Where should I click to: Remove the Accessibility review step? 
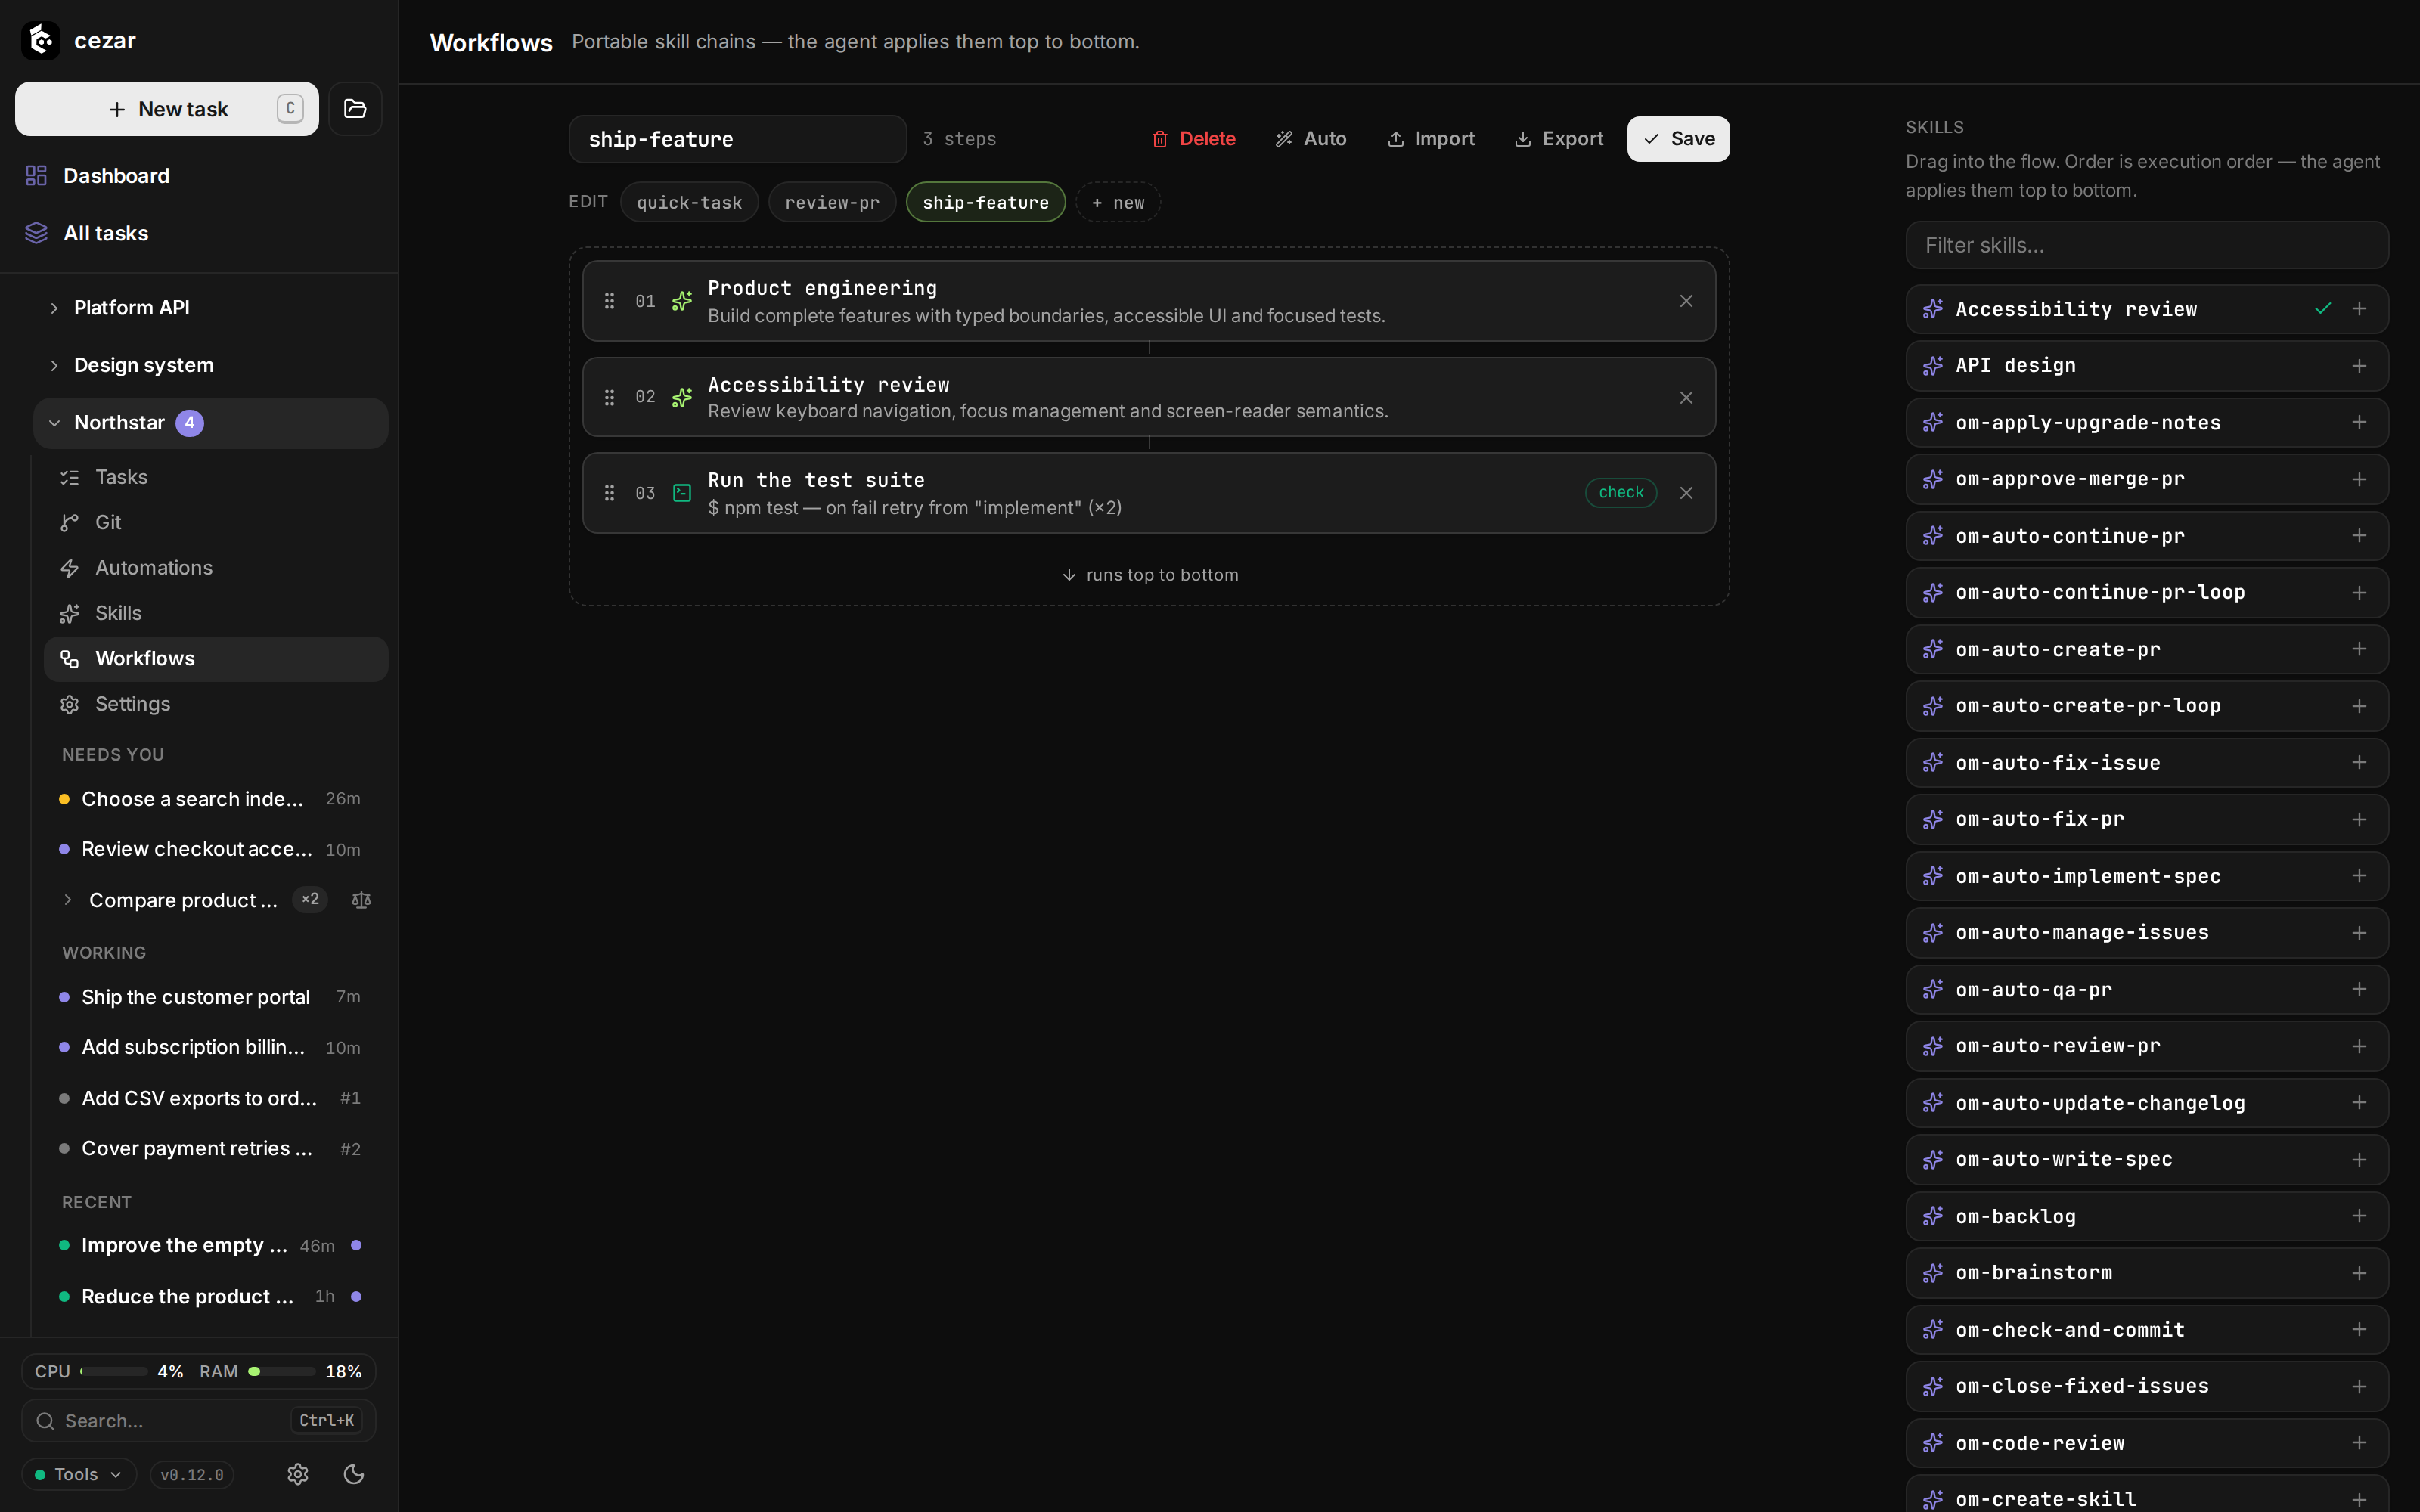pos(1686,397)
